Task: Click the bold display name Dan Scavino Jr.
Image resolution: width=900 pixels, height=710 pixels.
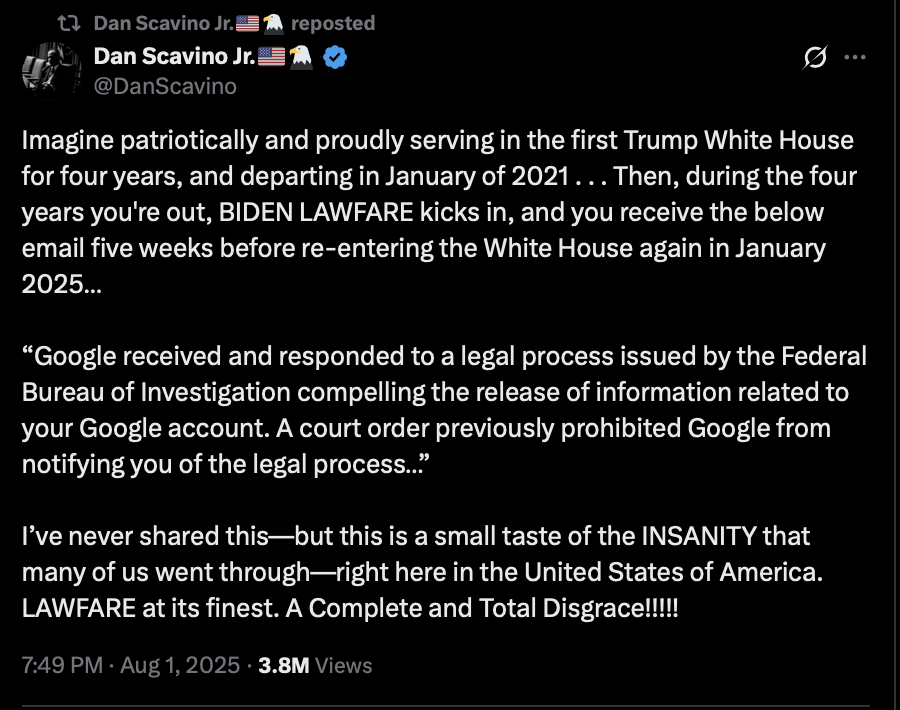Action: click(x=173, y=57)
